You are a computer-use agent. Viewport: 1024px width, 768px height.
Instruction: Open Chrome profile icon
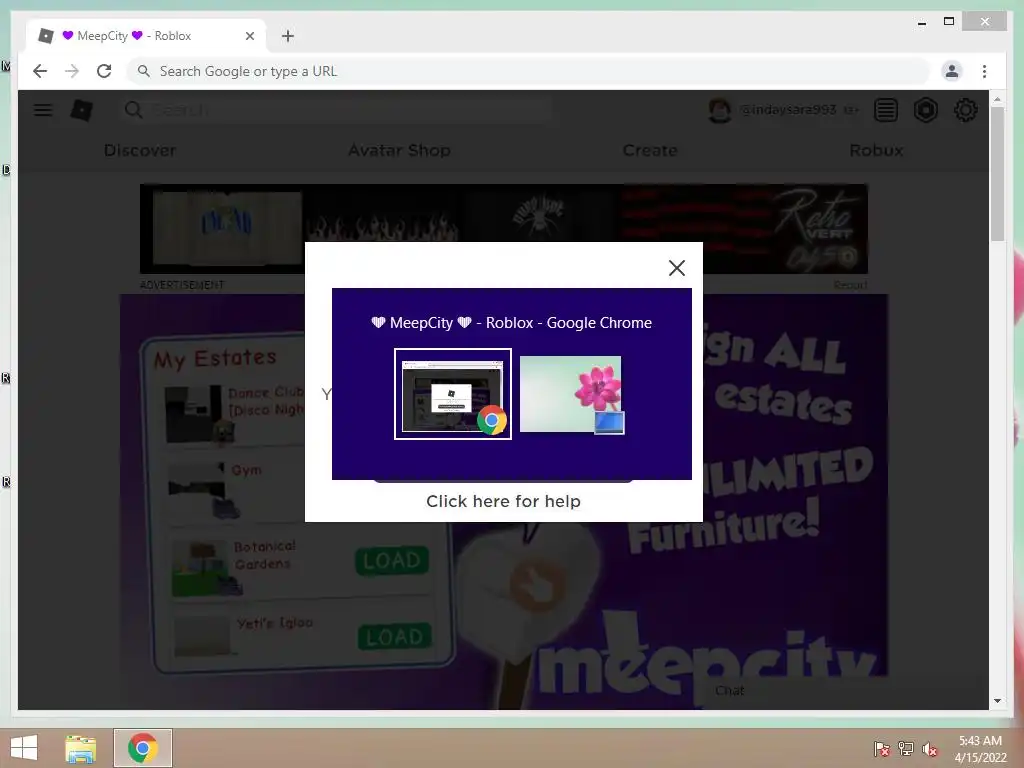(x=952, y=71)
